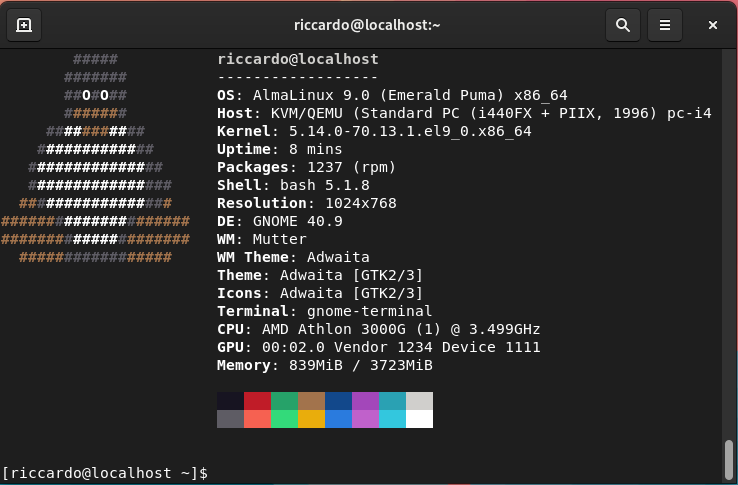Click the bright blue color block
This screenshot has width=738, height=485.
click(x=338, y=419)
